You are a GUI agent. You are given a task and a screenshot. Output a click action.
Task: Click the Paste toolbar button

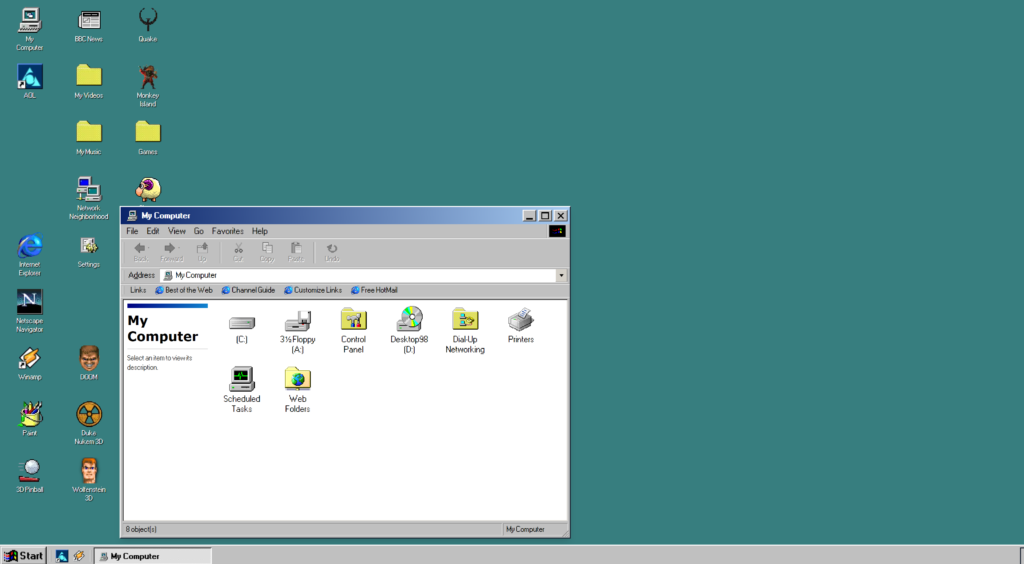pyautogui.click(x=296, y=252)
